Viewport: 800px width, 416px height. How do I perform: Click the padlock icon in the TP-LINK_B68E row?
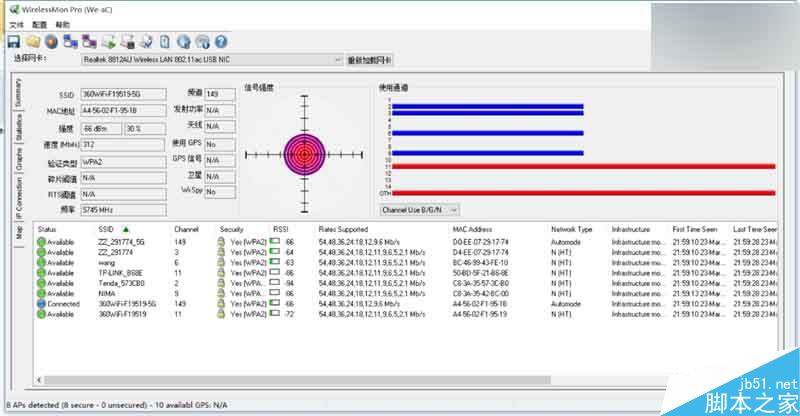point(223,272)
